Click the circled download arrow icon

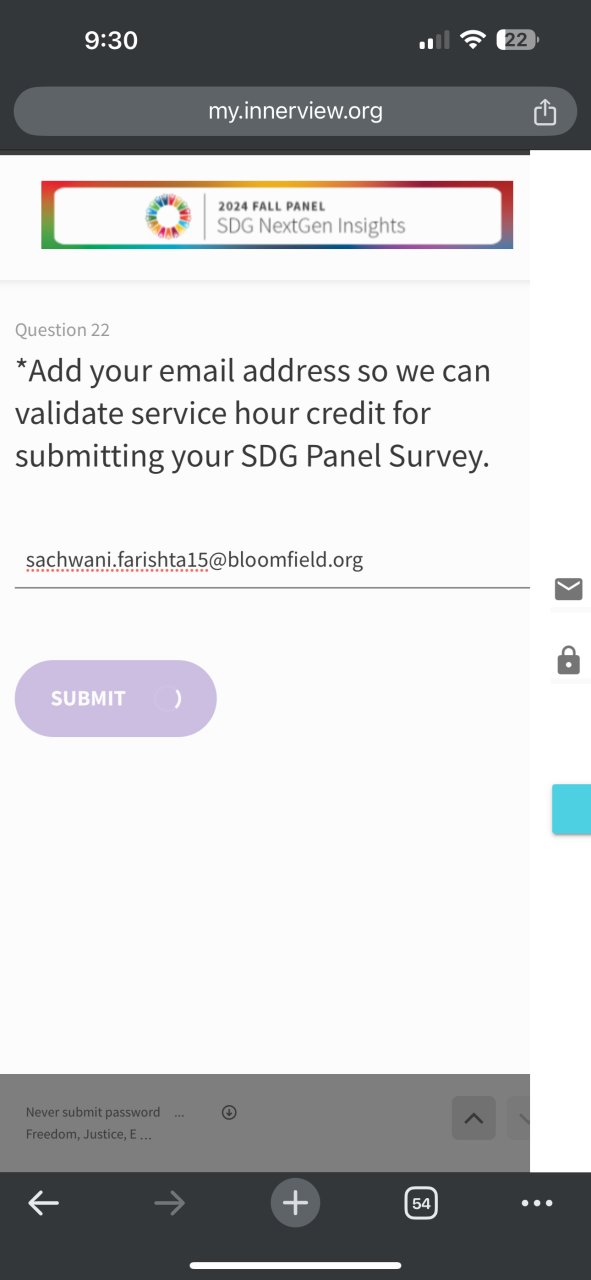(229, 1112)
